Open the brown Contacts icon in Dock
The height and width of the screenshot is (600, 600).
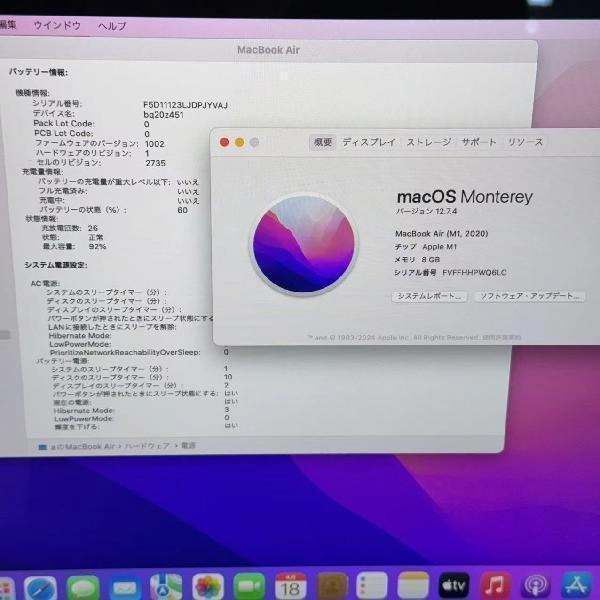pos(333,587)
